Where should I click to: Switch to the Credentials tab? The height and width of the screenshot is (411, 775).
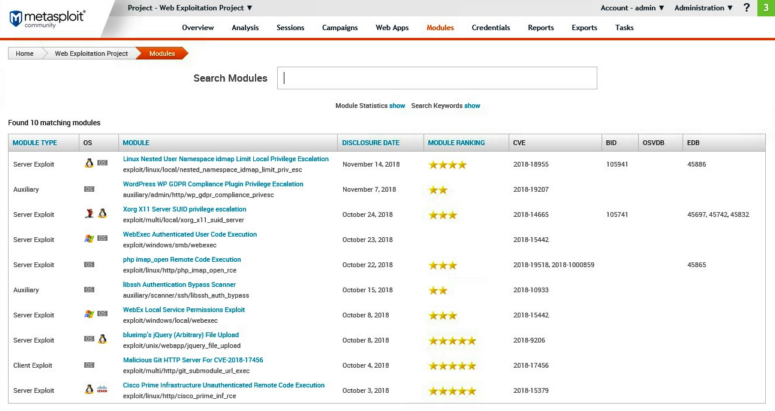pos(490,28)
